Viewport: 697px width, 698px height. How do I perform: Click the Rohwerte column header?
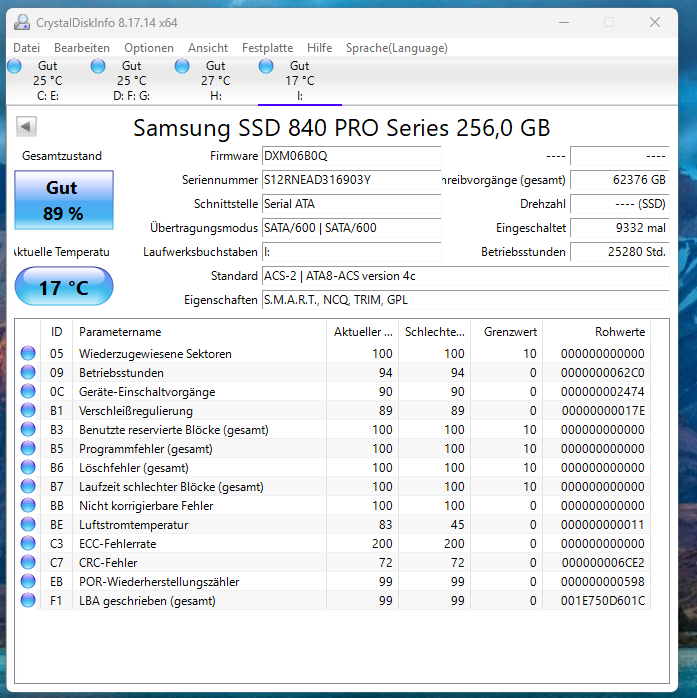[x=596, y=332]
